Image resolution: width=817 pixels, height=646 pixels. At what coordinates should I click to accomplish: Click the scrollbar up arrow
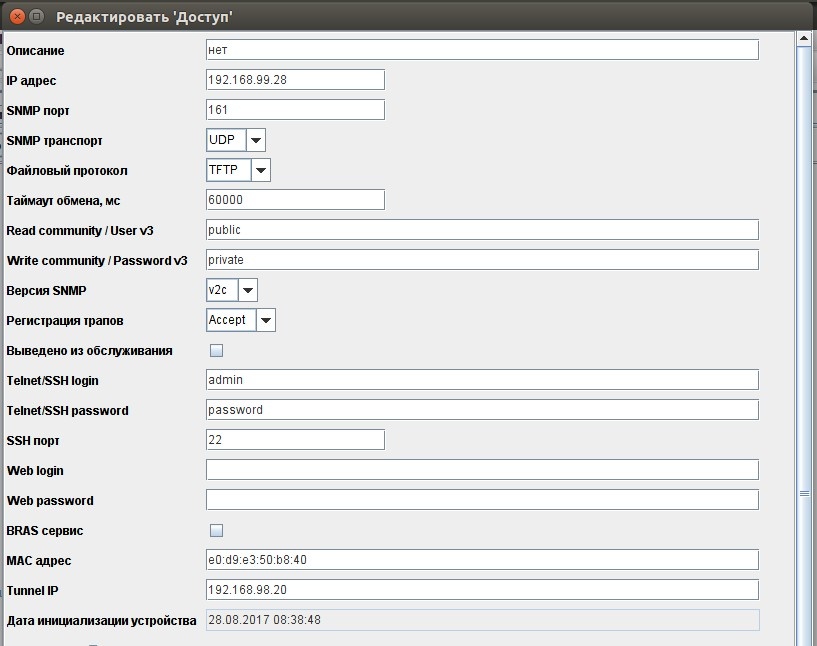[803, 39]
